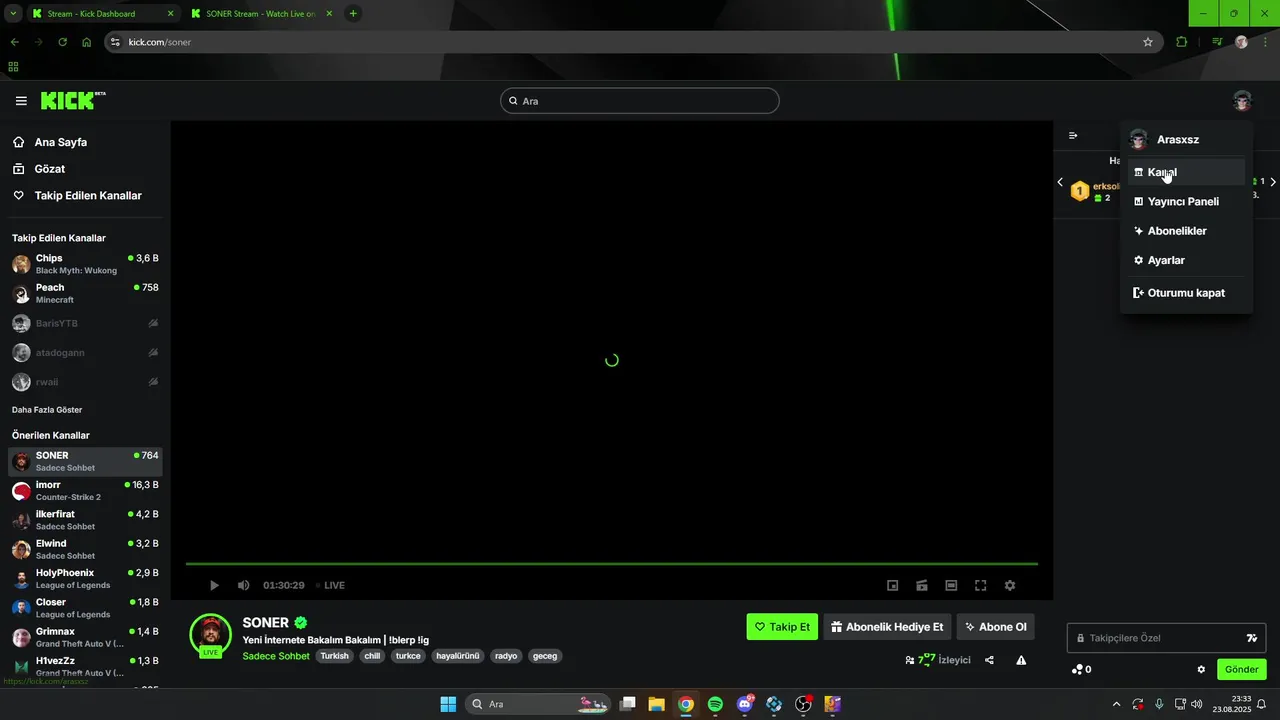Open the HolyPhoenix League of Legends channel
The height and width of the screenshot is (720, 1280).
coord(85,579)
